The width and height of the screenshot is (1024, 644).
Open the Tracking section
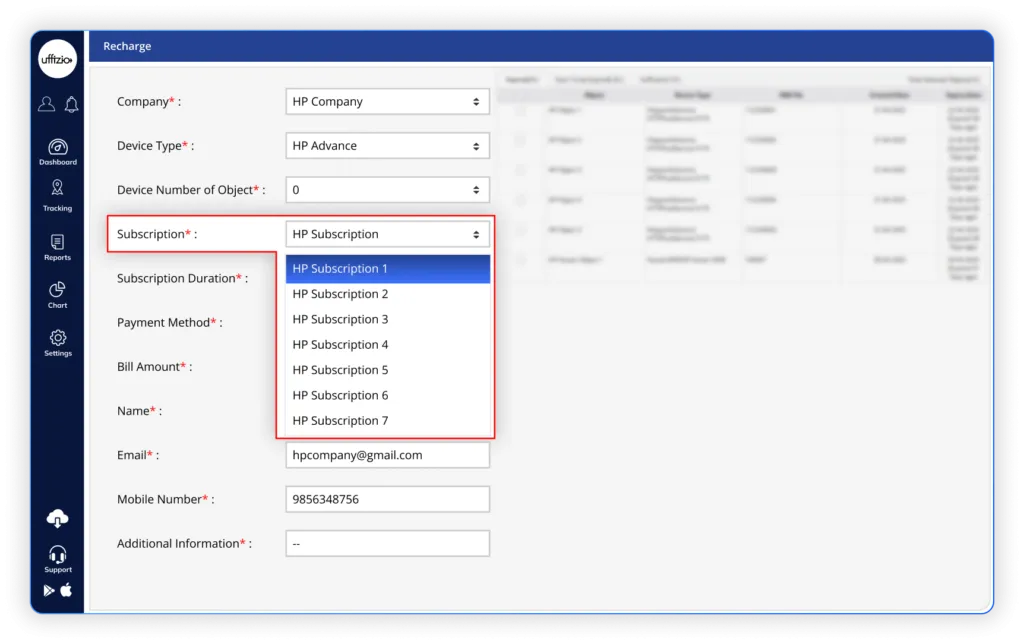(x=58, y=195)
